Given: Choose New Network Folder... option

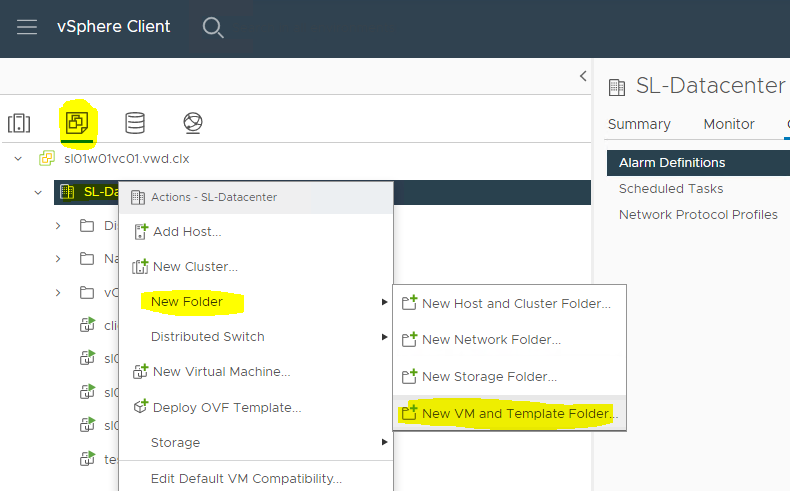Looking at the screenshot, I should (509, 339).
